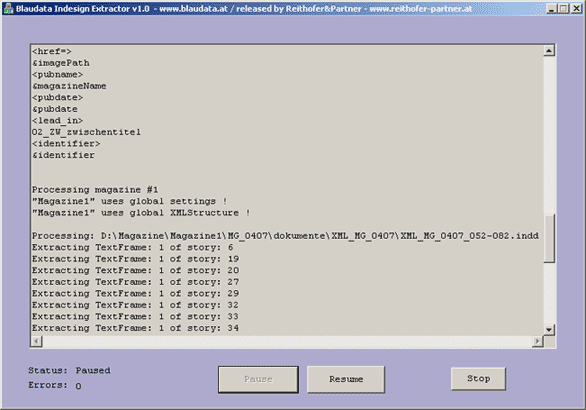
Task: Click the 'story: 20' extraction line
Action: coord(135,270)
